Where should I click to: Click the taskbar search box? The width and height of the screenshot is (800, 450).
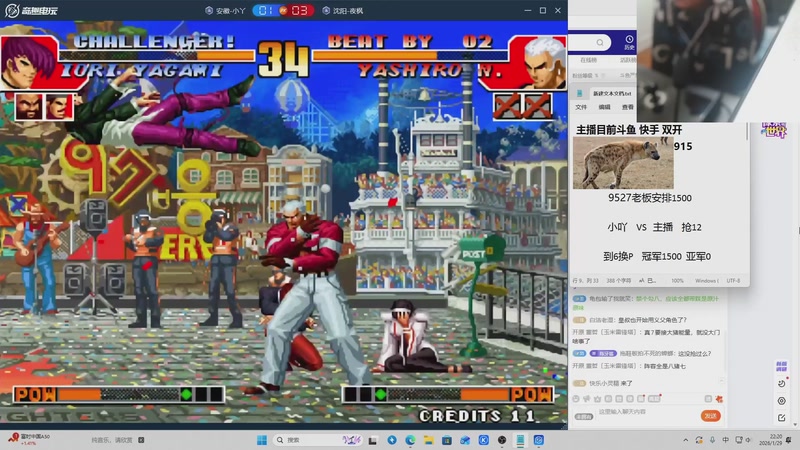click(317, 440)
